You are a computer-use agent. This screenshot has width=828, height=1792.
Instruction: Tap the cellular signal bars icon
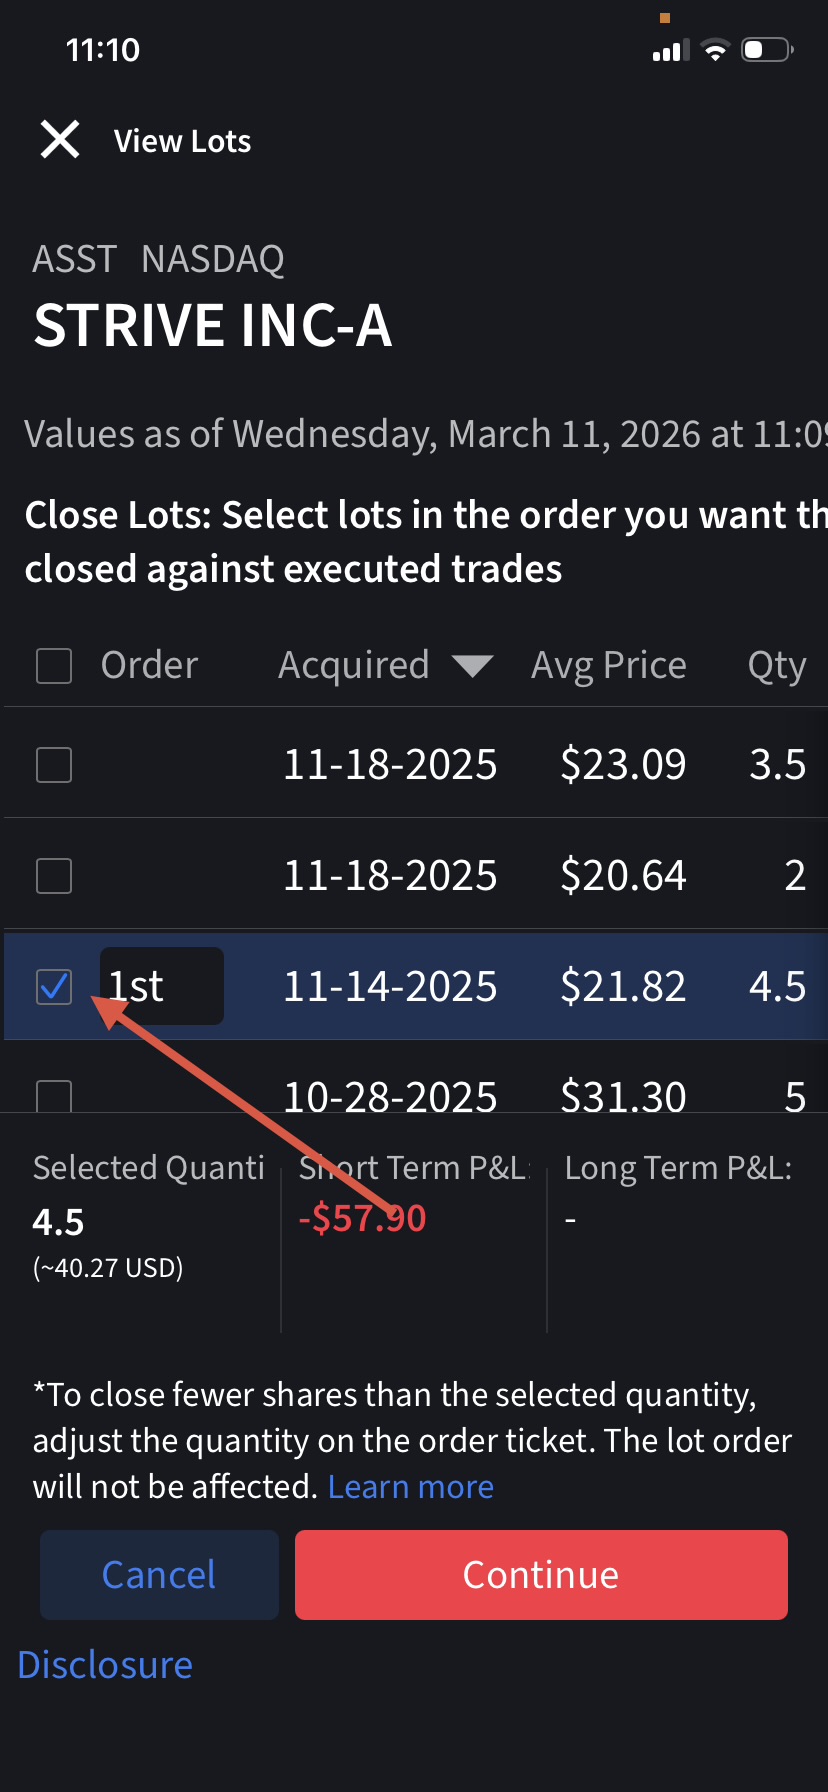671,51
